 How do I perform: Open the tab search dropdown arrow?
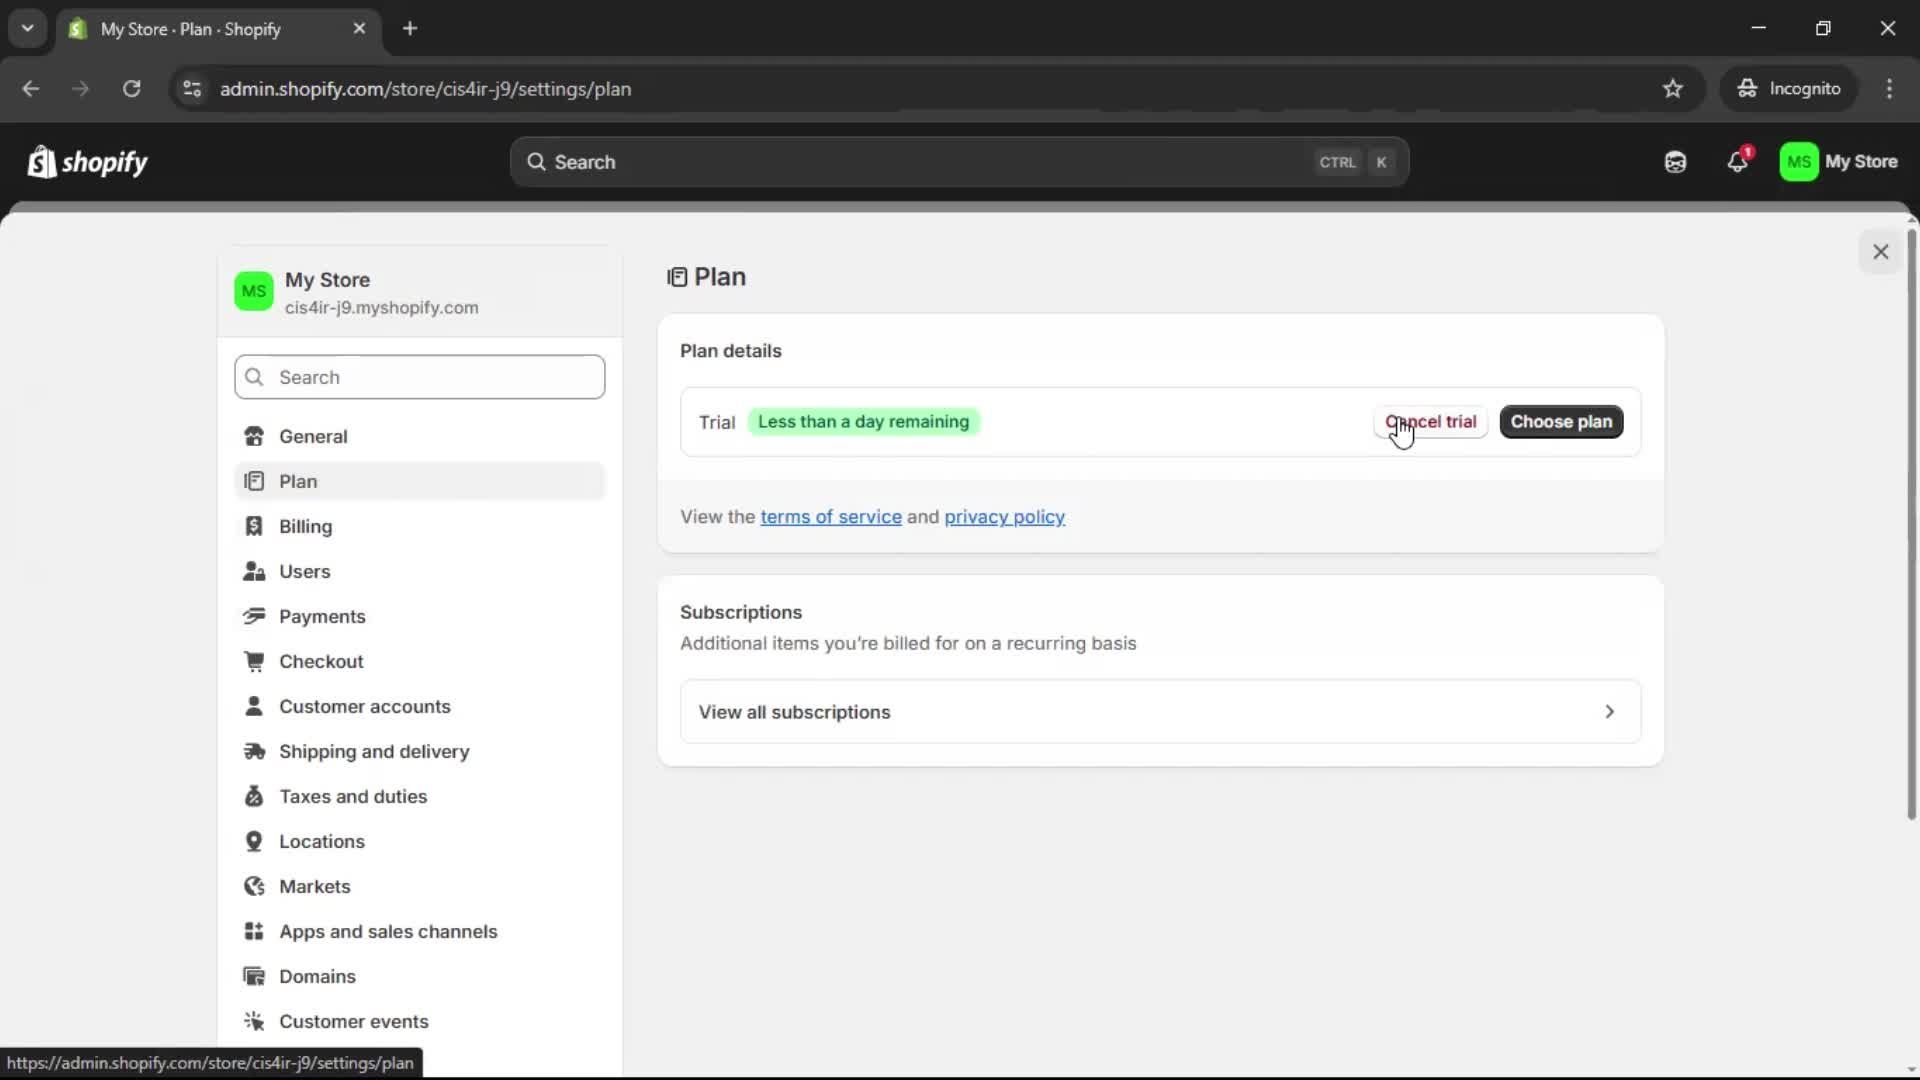tap(28, 28)
